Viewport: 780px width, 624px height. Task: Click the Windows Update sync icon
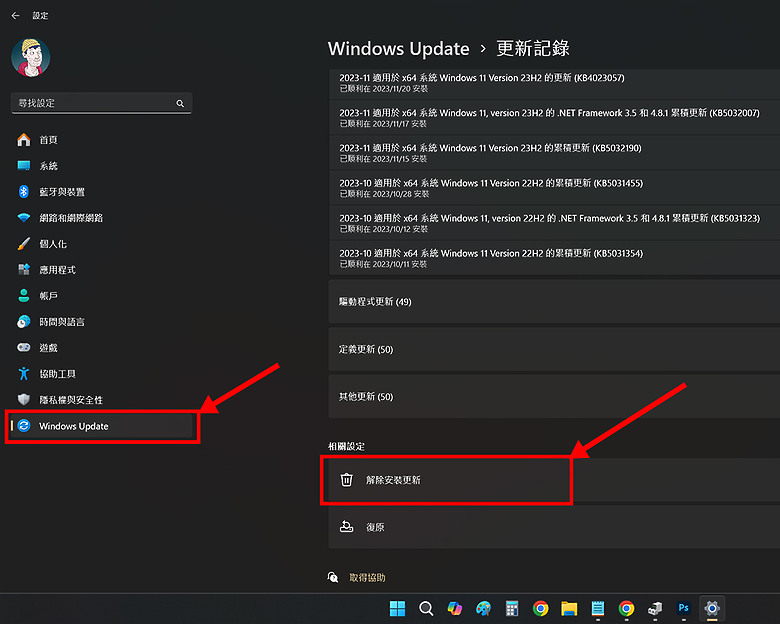[23, 426]
